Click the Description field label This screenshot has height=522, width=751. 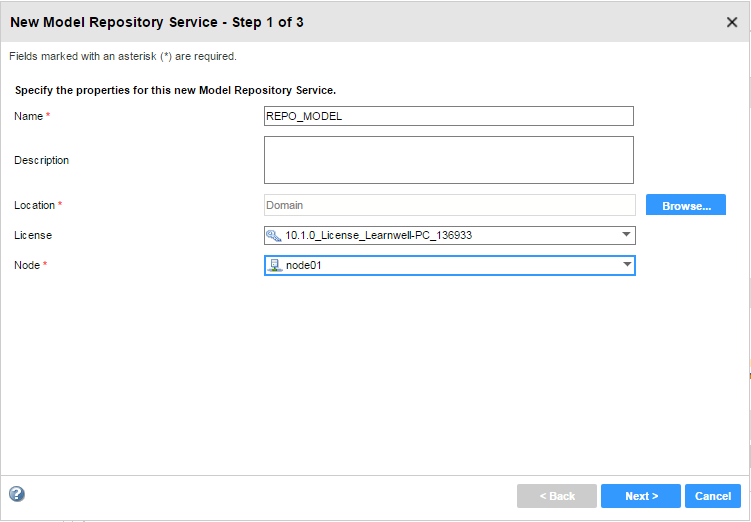pos(42,160)
